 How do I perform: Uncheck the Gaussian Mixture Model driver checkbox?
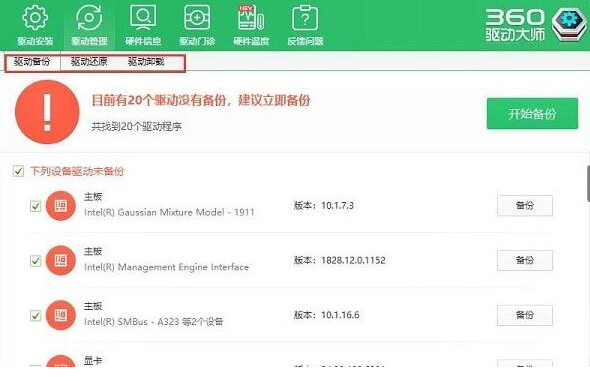[35, 206]
